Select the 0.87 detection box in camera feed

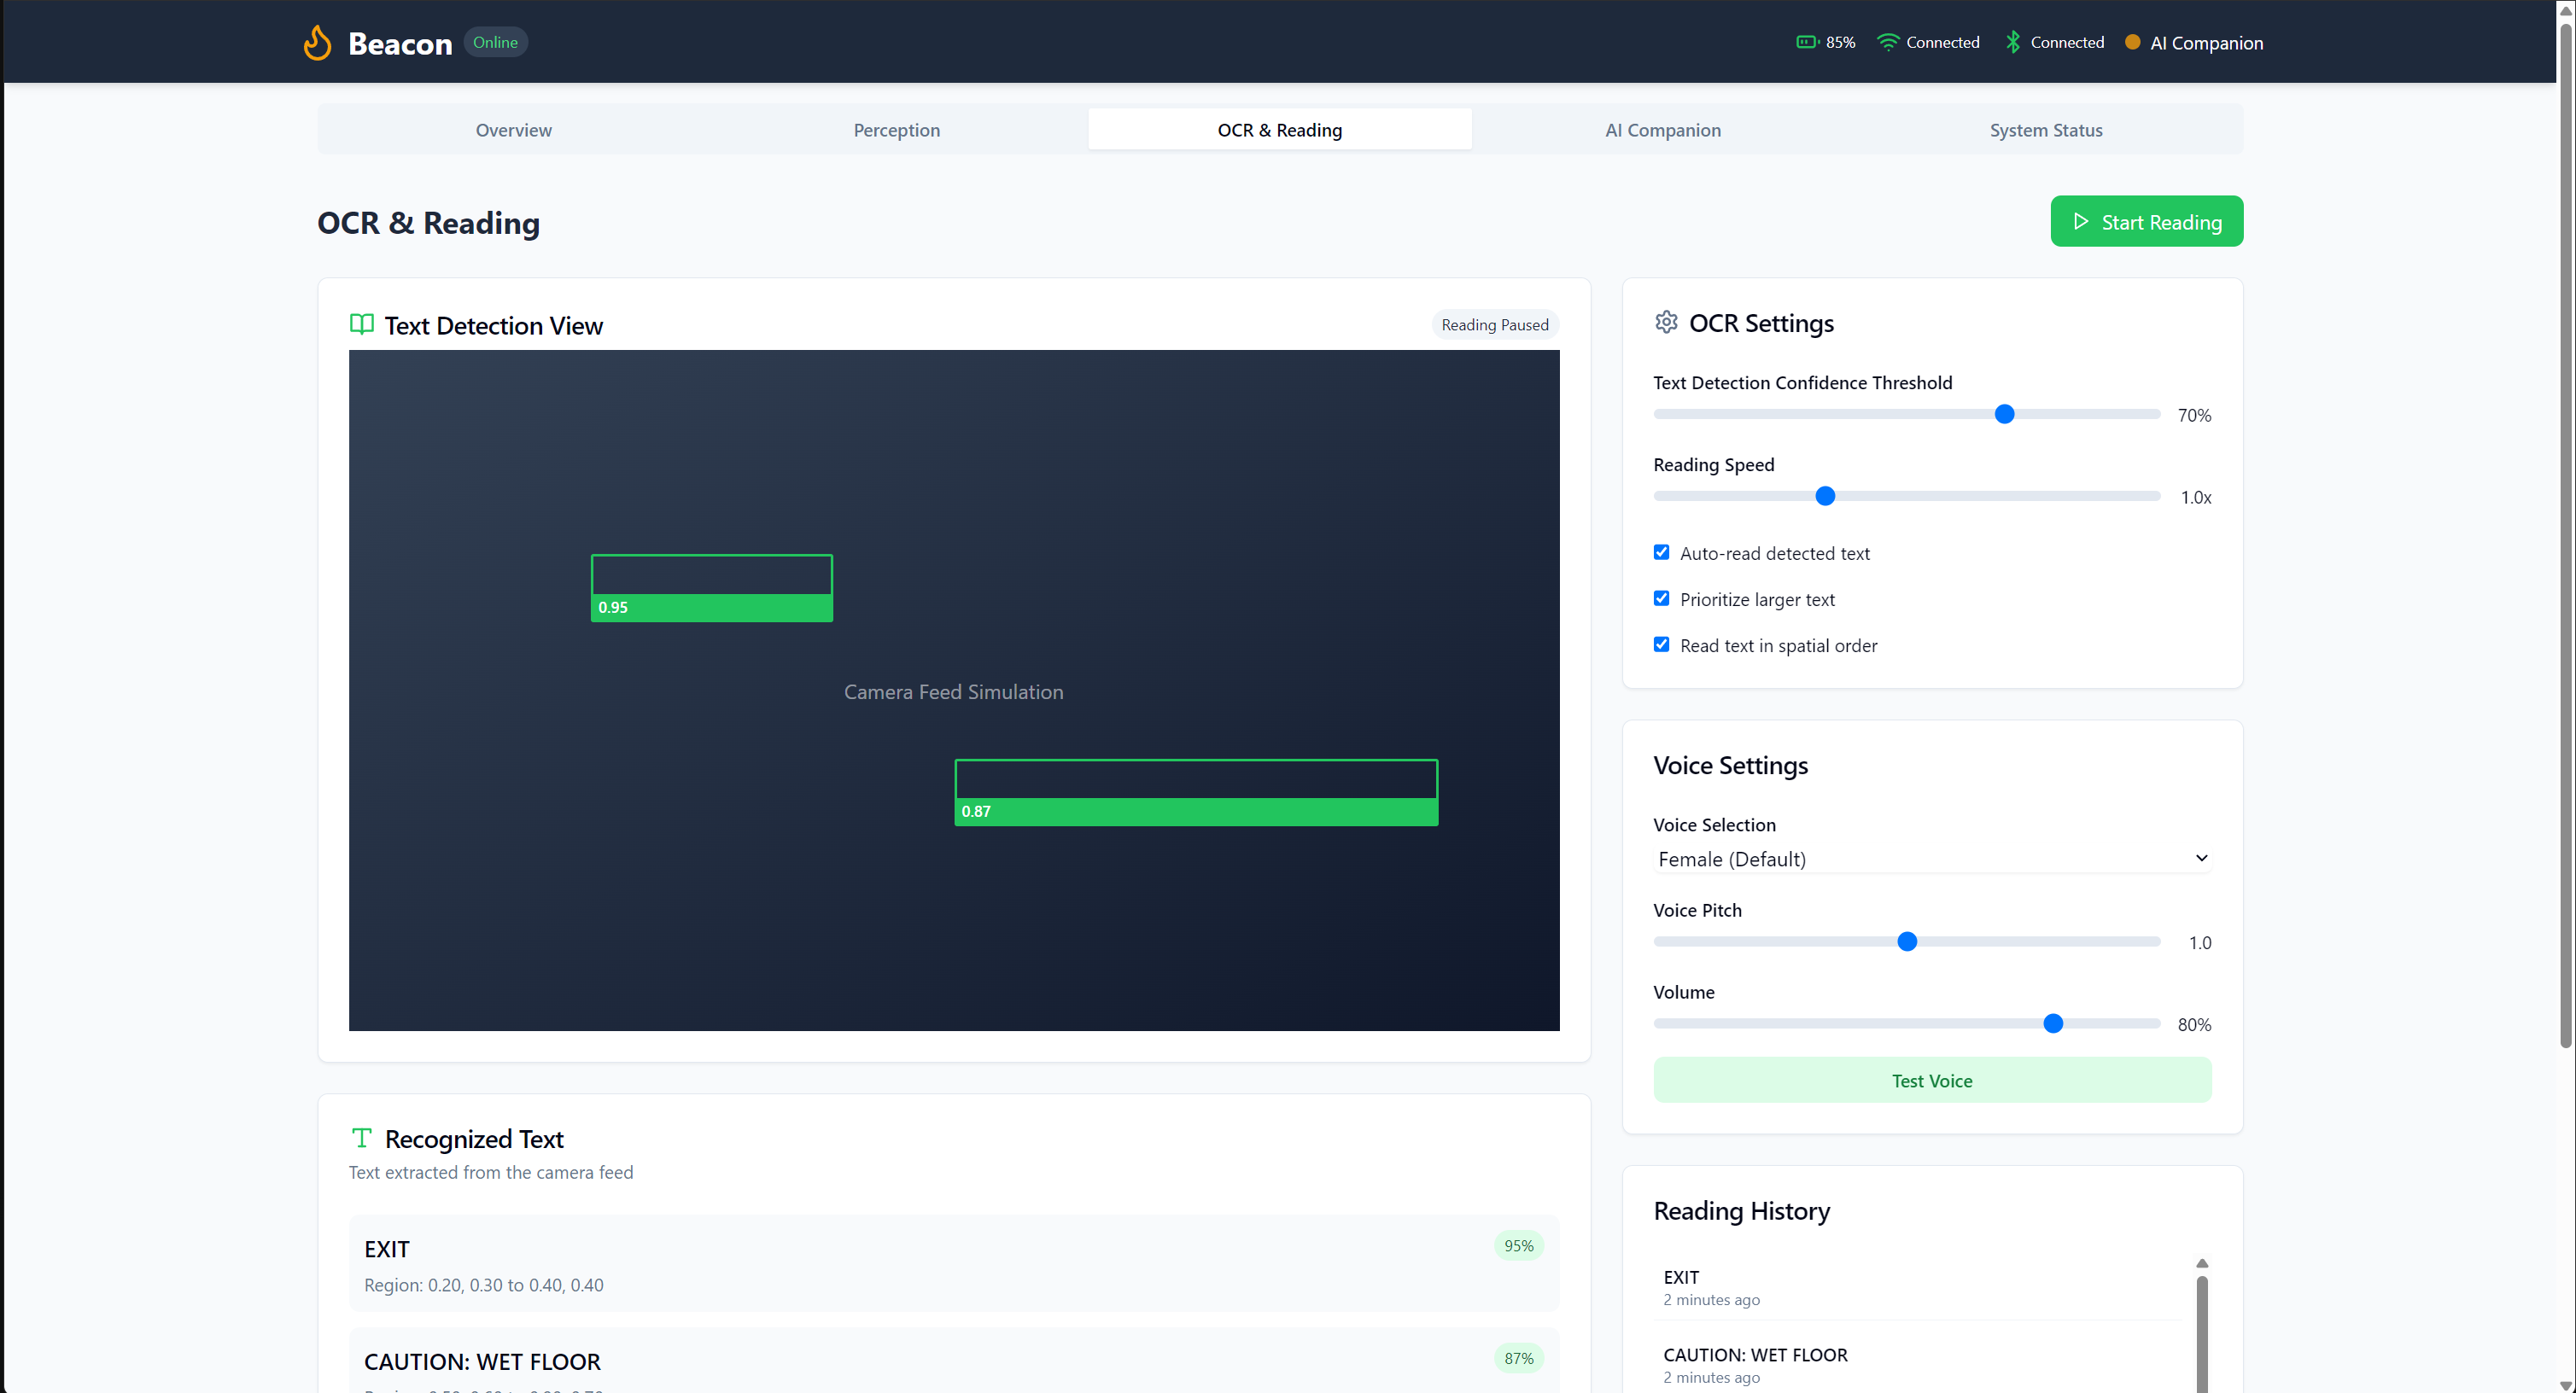coord(1196,792)
